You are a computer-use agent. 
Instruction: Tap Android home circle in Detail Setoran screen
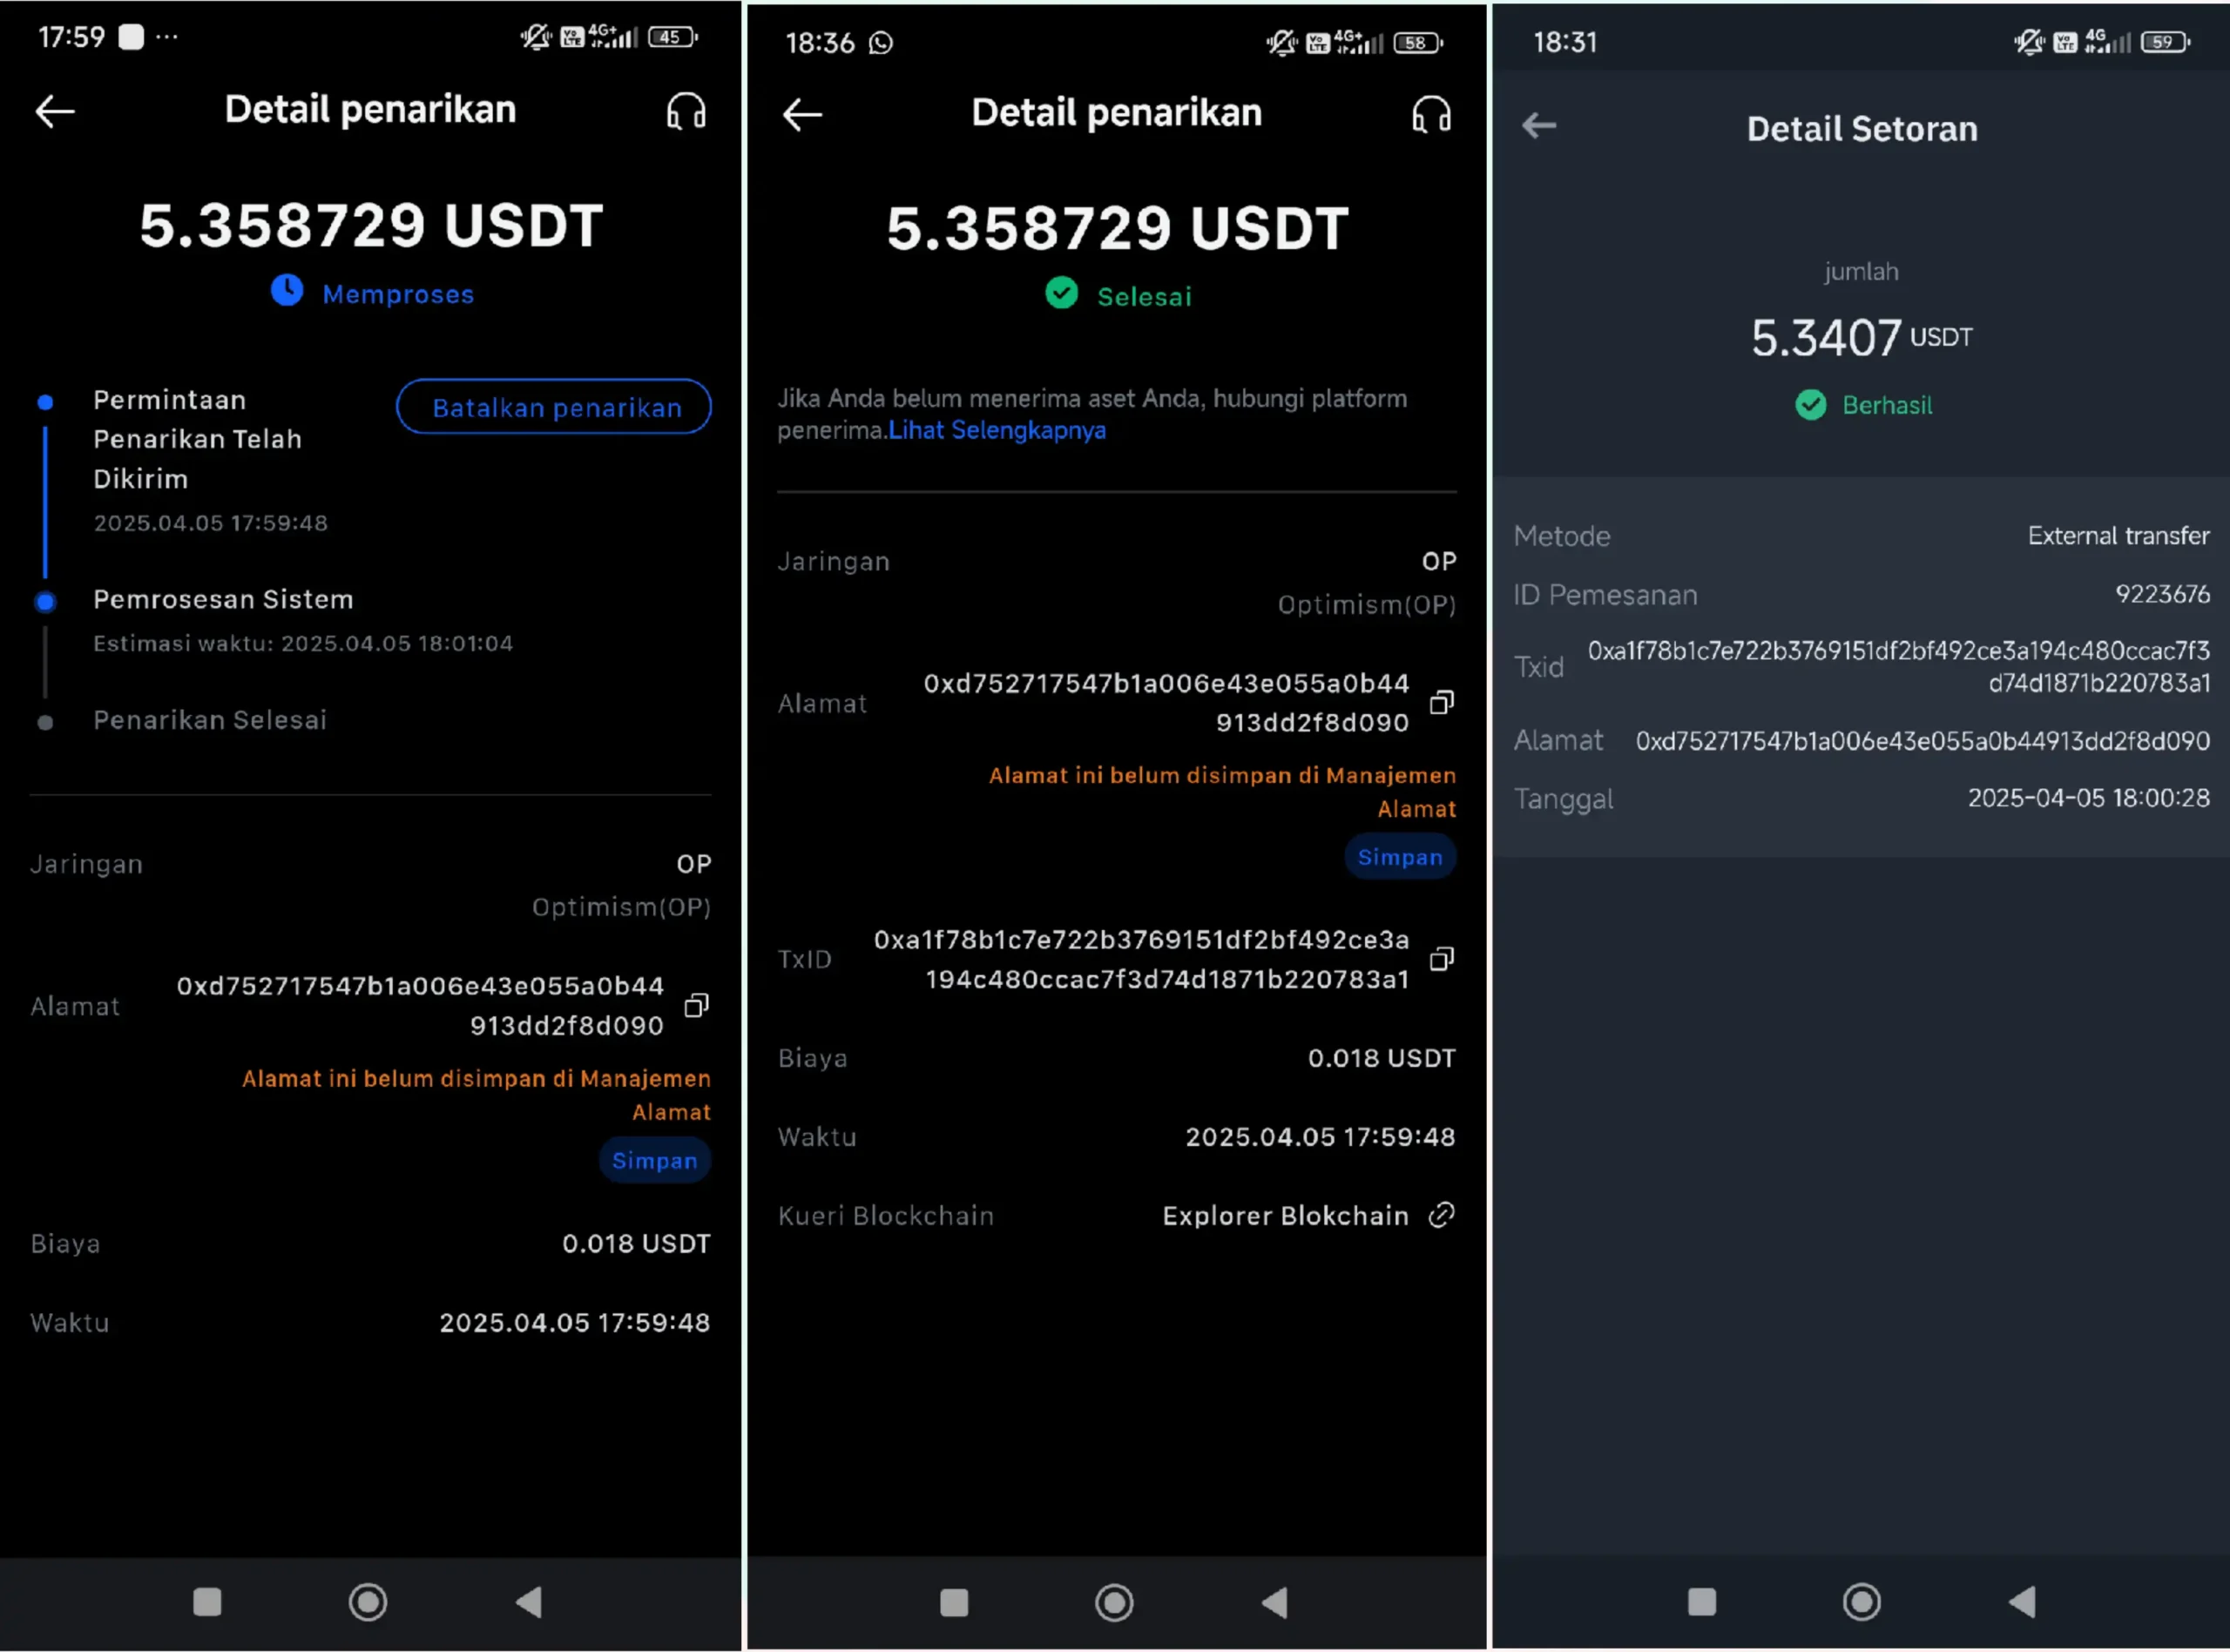(x=1861, y=1602)
